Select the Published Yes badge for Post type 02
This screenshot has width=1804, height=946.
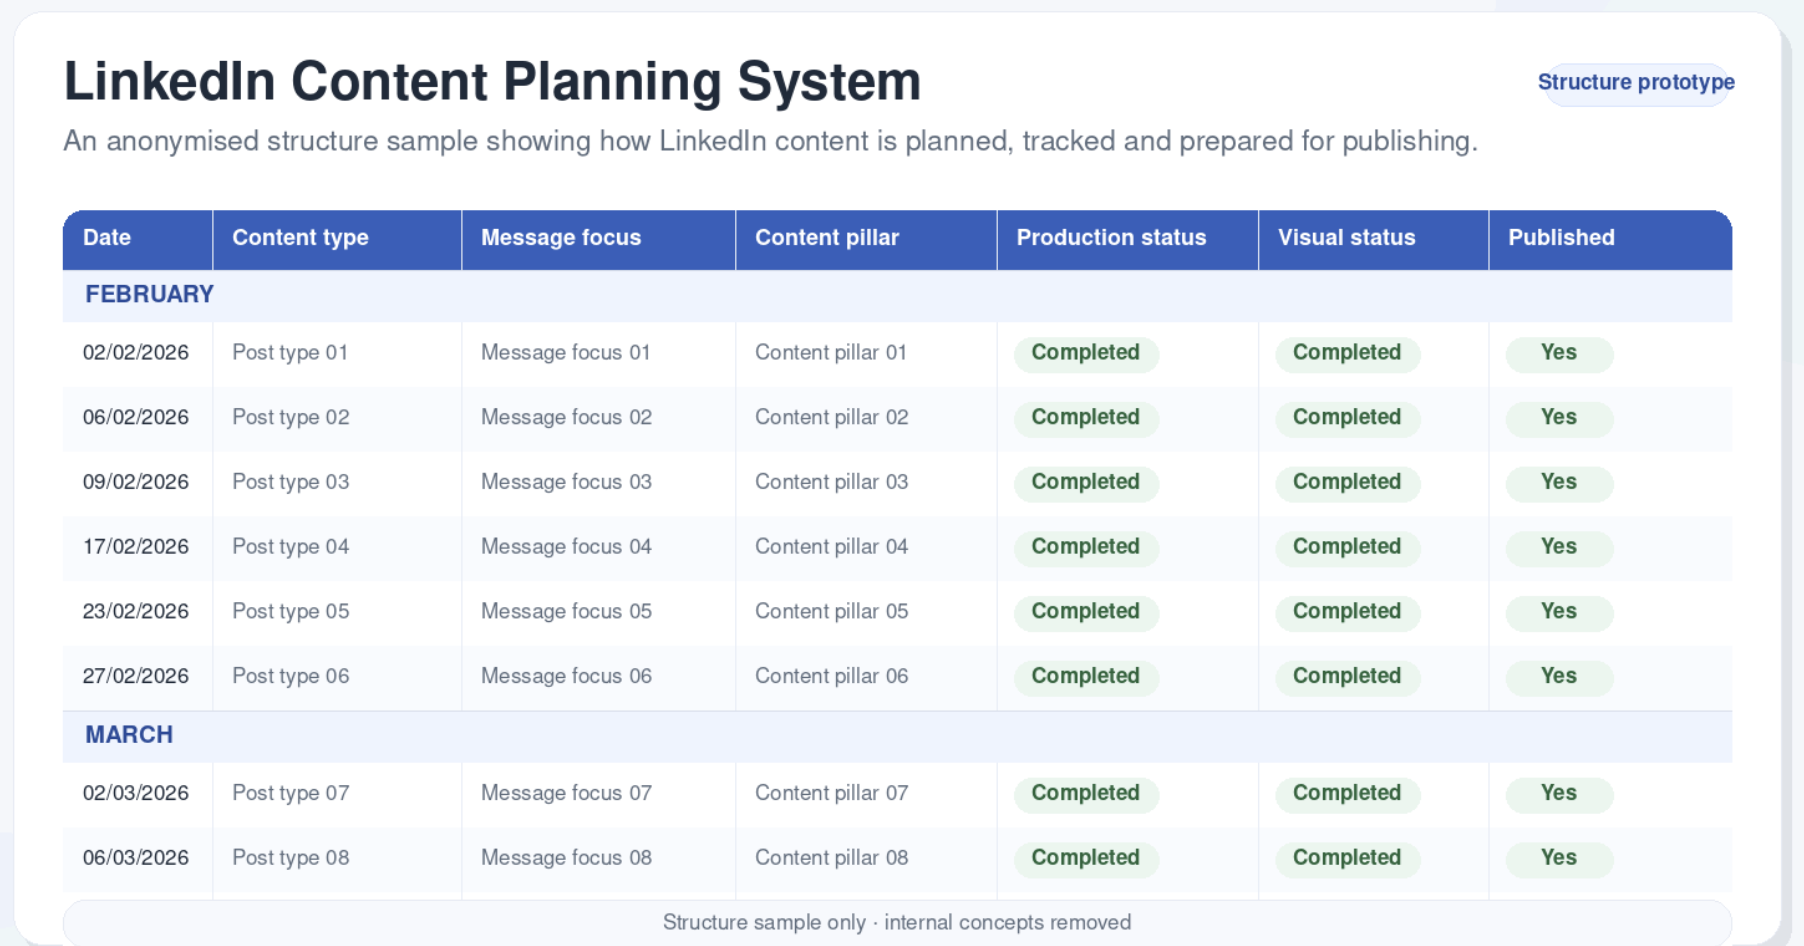1559,419
